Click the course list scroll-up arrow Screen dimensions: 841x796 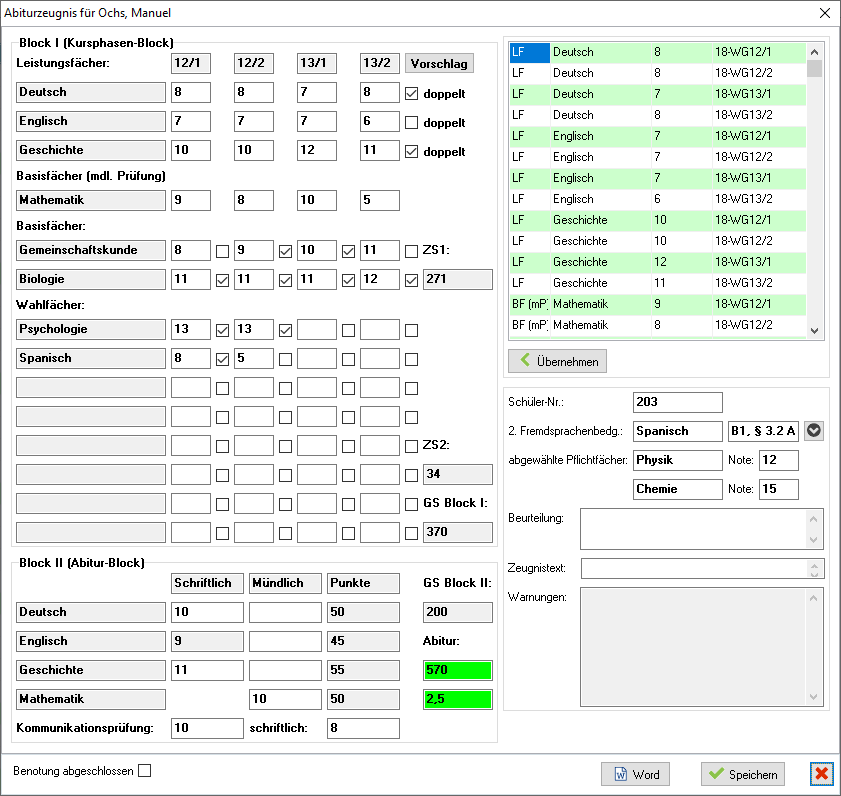814,52
